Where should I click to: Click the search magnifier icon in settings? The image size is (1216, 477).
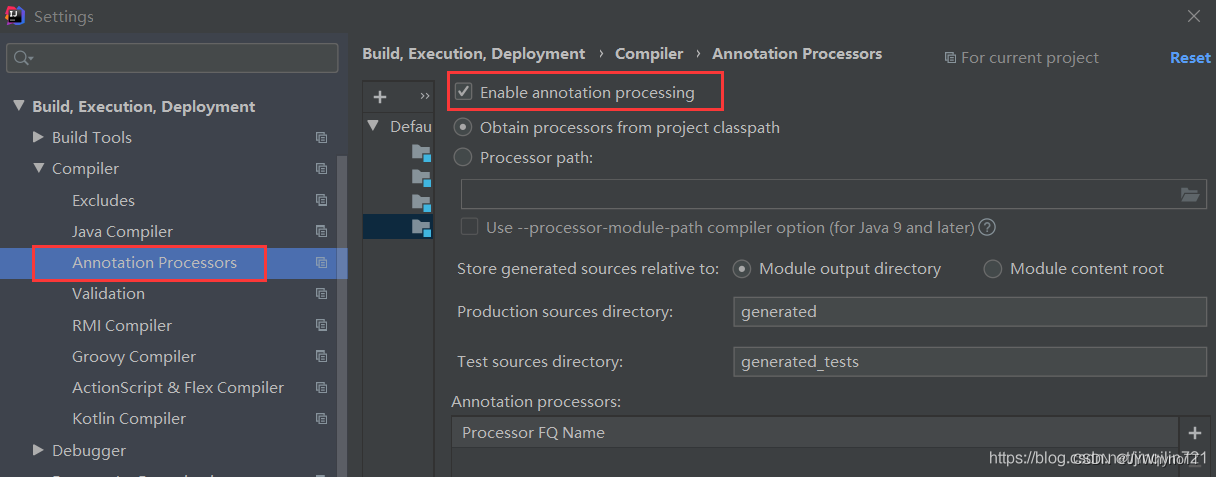tap(22, 58)
